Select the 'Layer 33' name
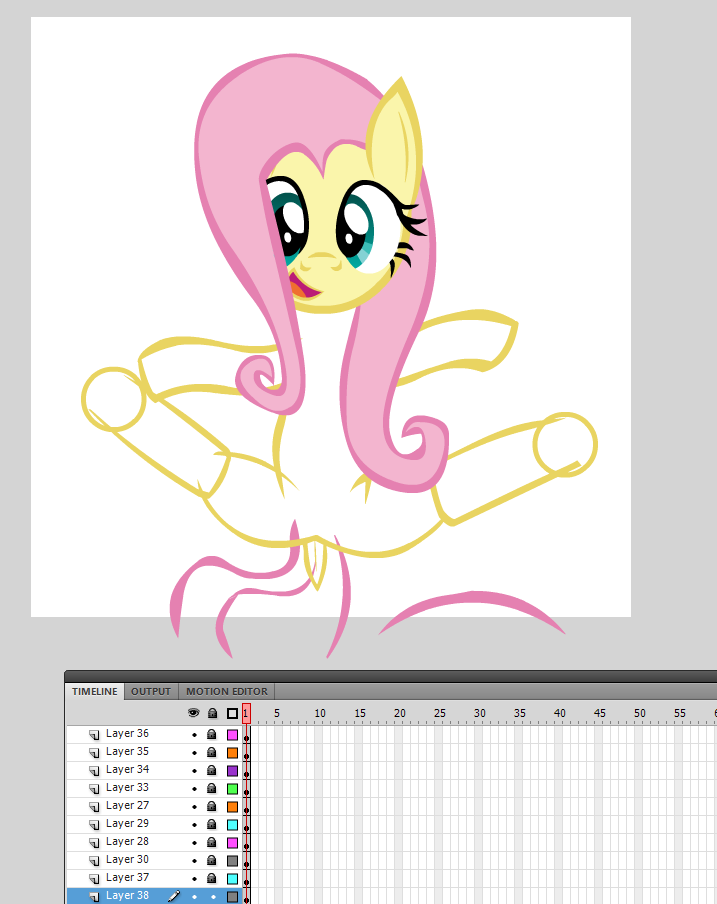This screenshot has height=904, width=717. tap(127, 787)
